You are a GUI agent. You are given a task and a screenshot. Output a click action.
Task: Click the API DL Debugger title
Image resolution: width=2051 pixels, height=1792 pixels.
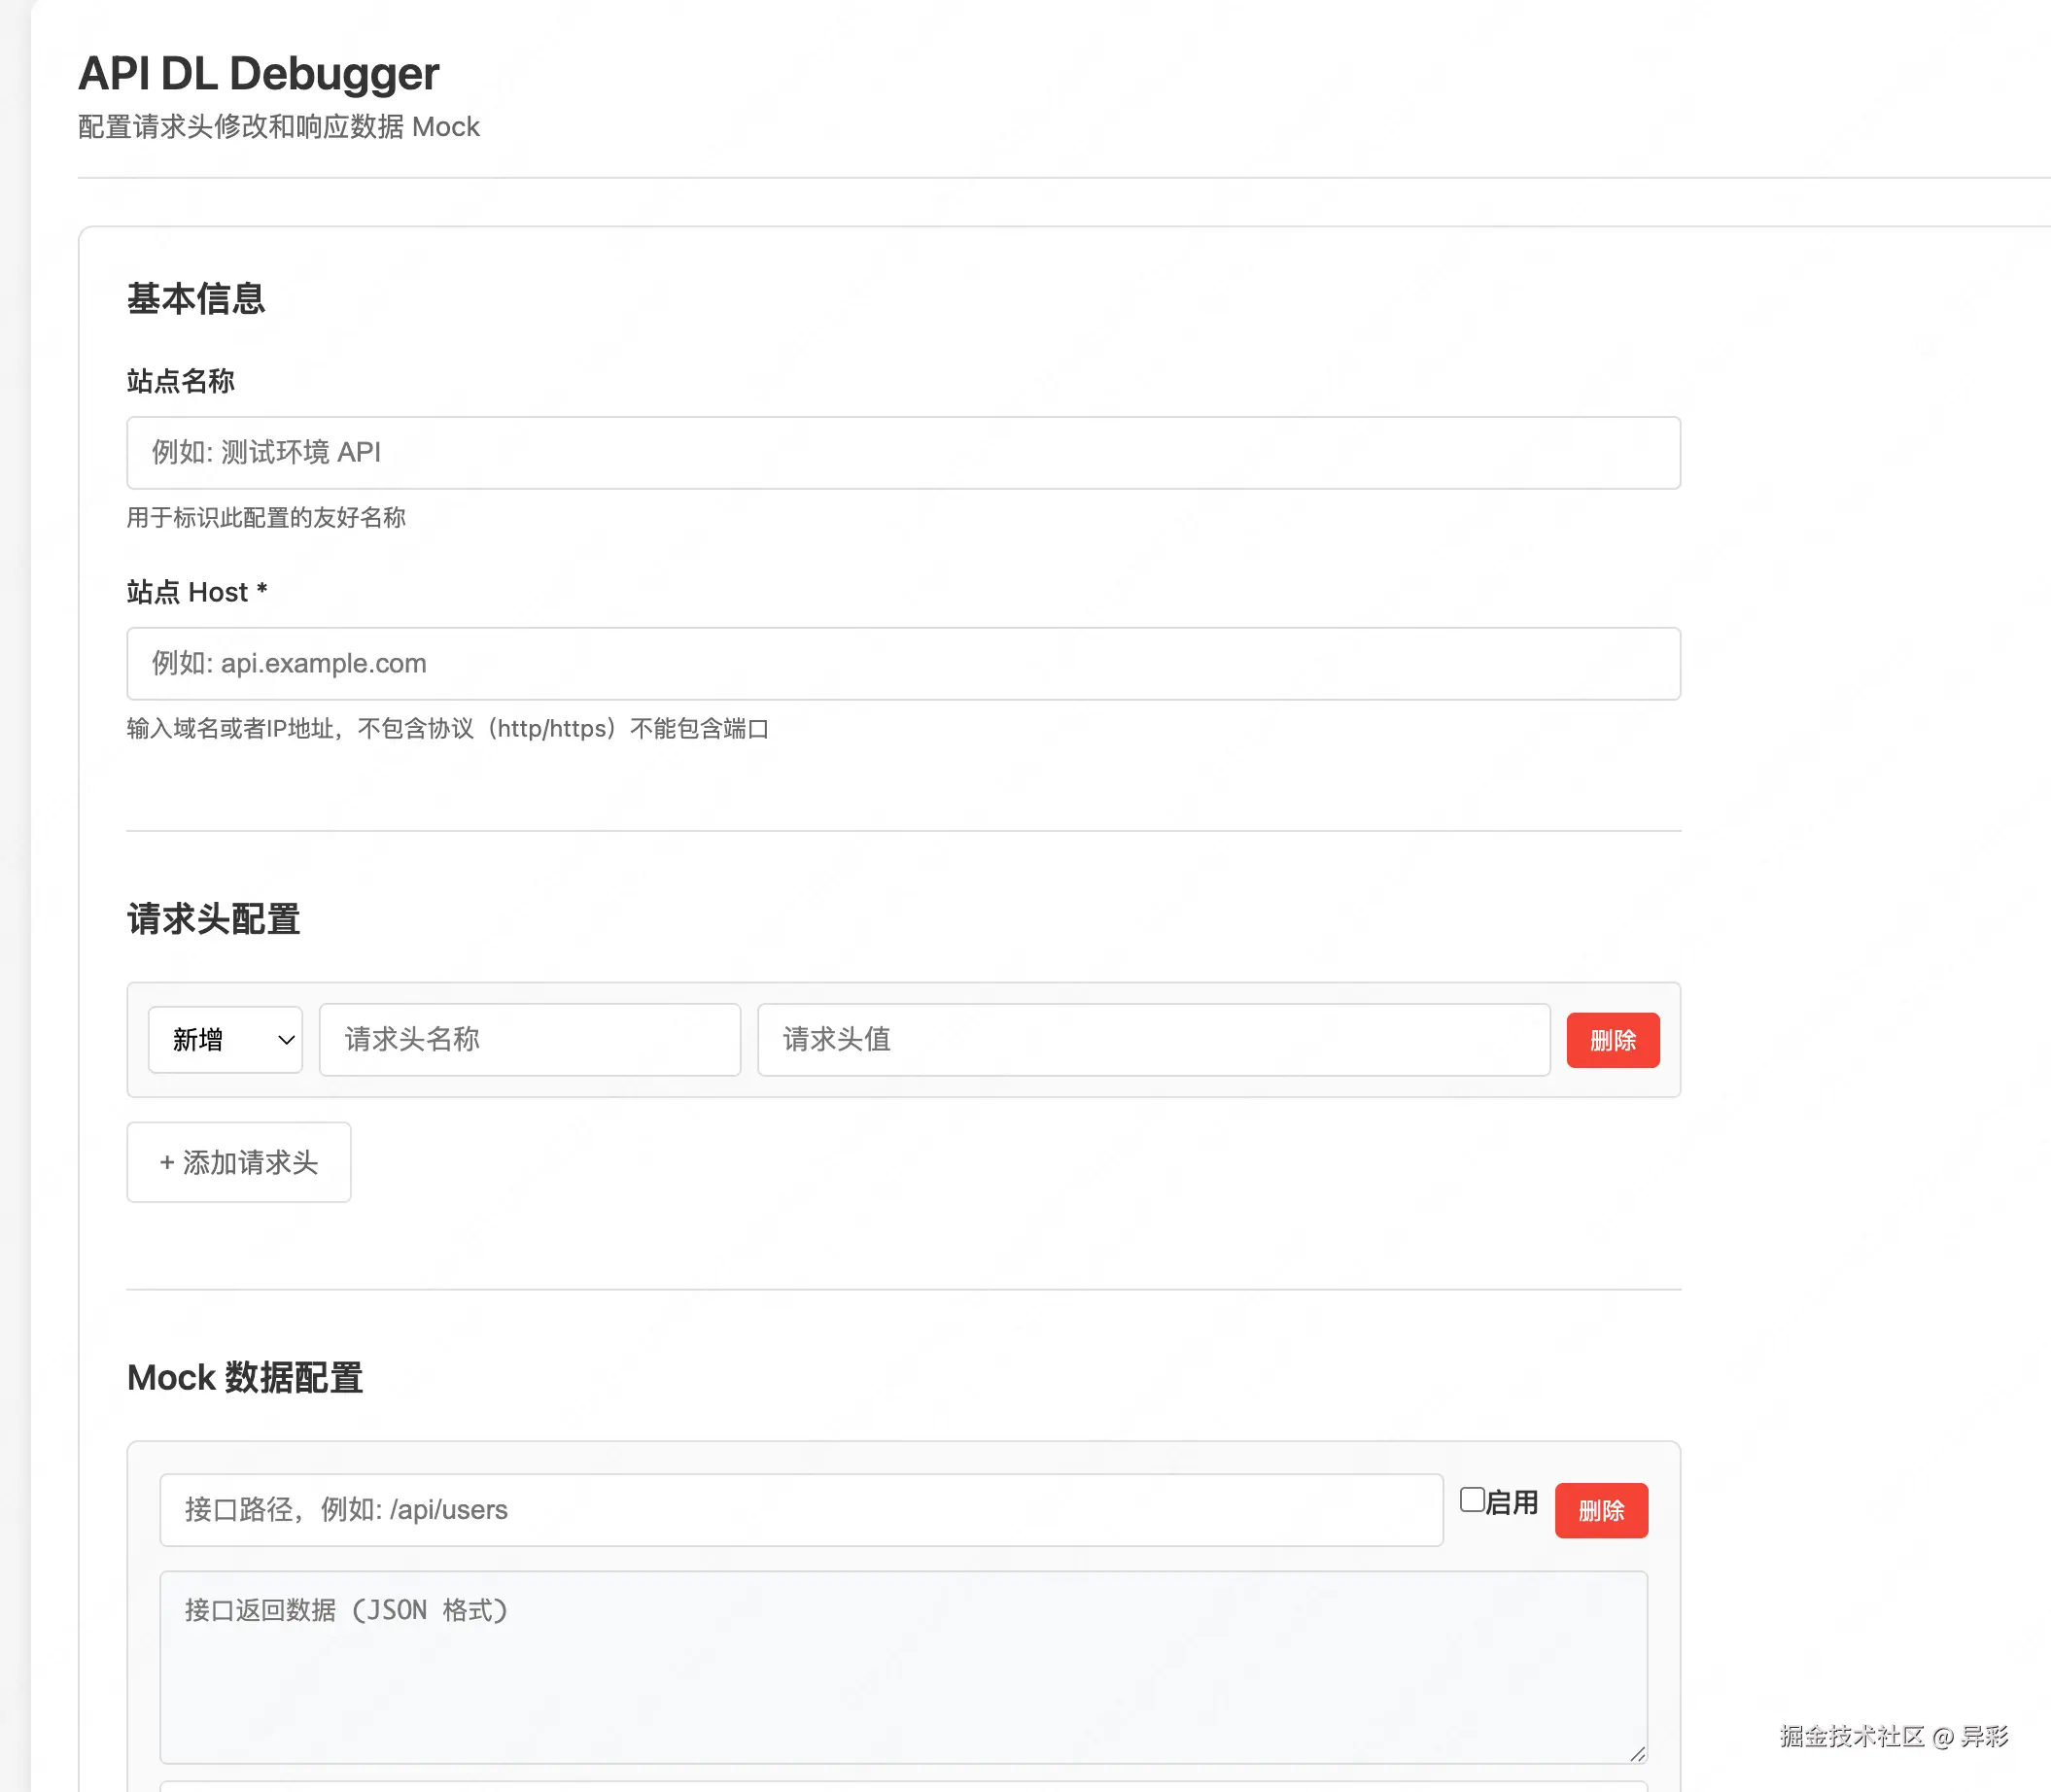coord(258,74)
